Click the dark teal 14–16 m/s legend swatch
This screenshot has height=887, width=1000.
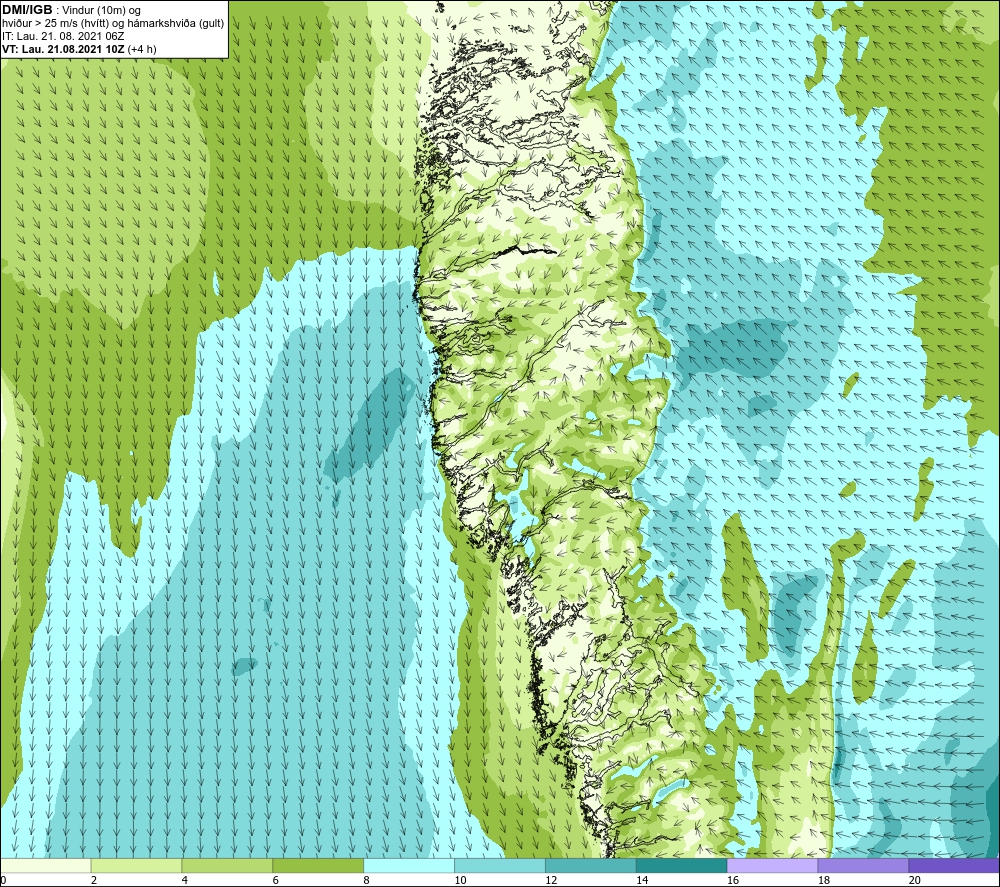click(681, 865)
